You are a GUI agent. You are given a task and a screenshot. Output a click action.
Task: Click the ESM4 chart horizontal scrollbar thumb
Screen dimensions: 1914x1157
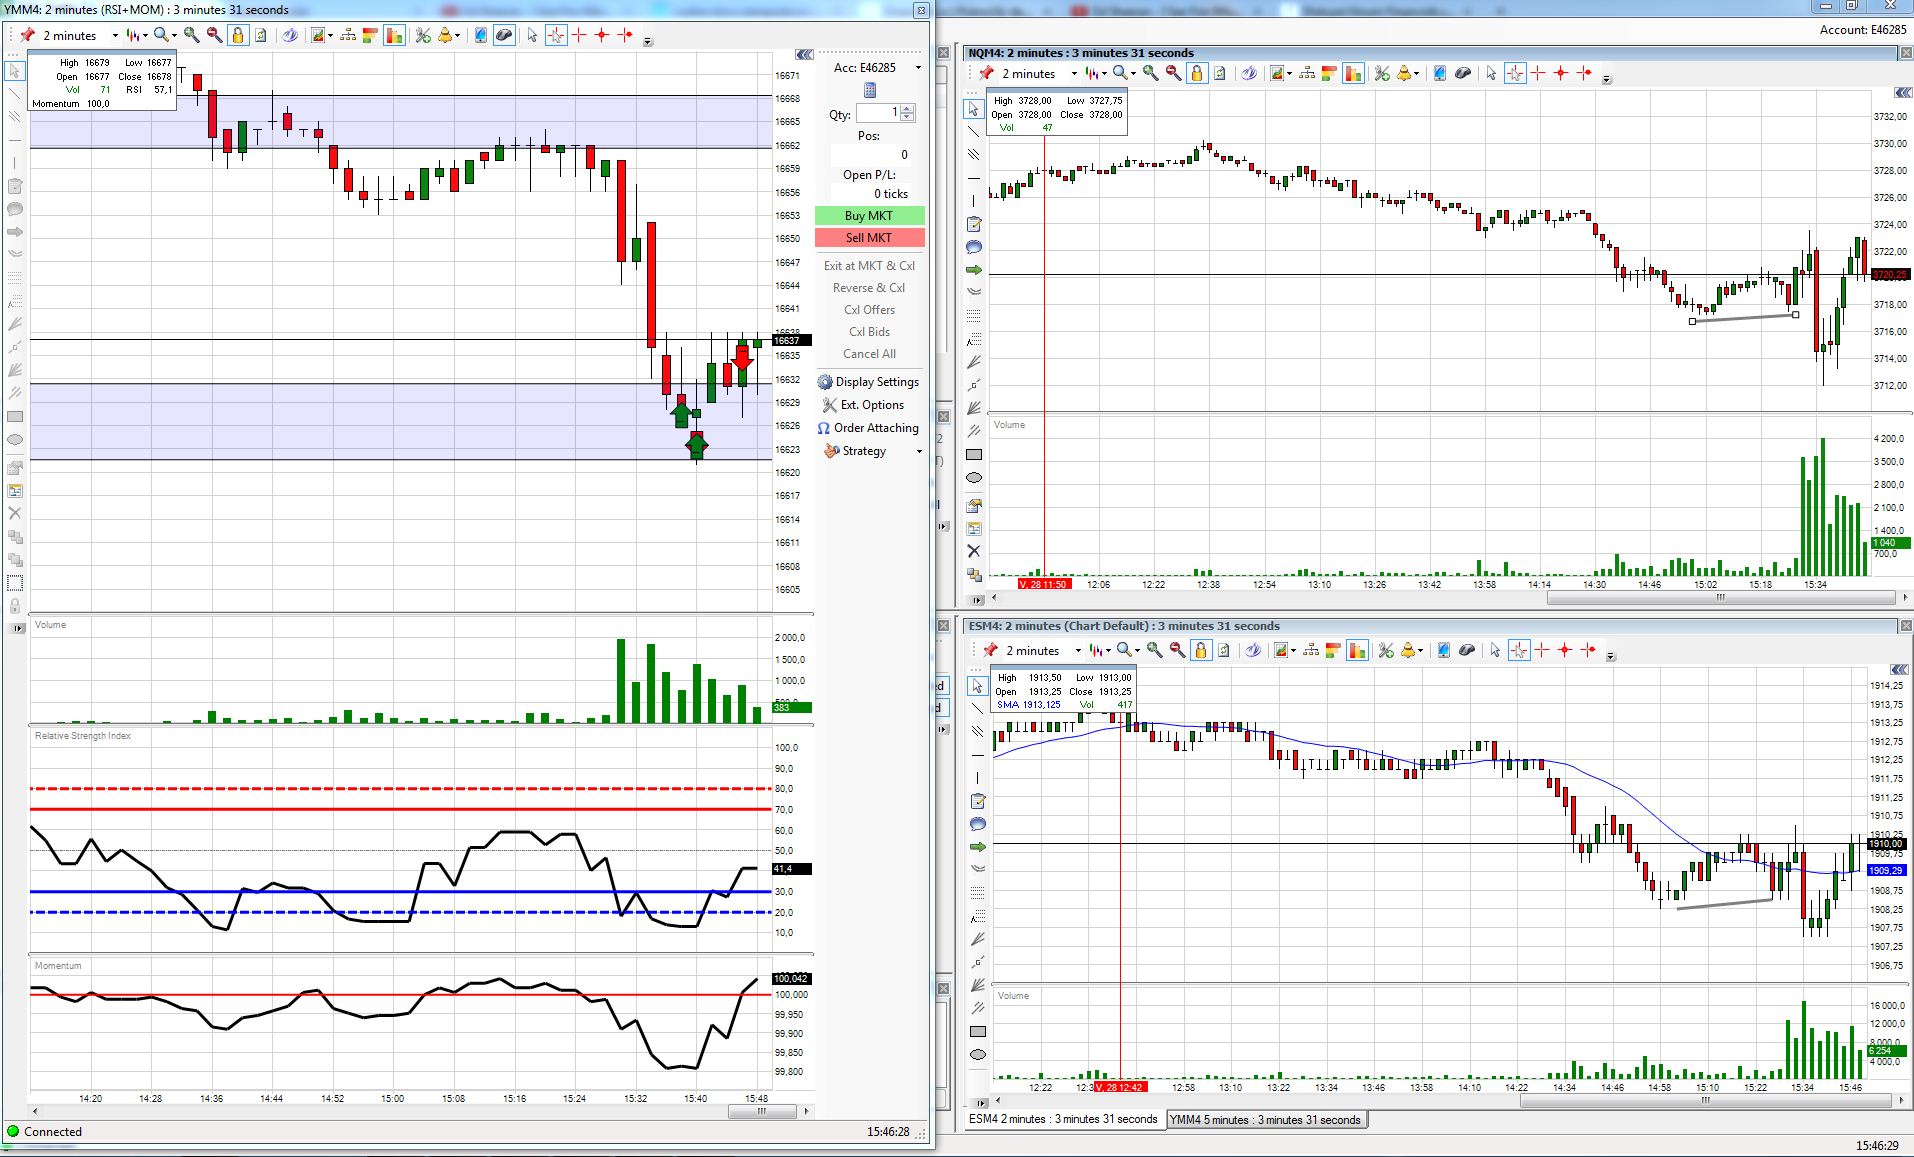1706,1102
